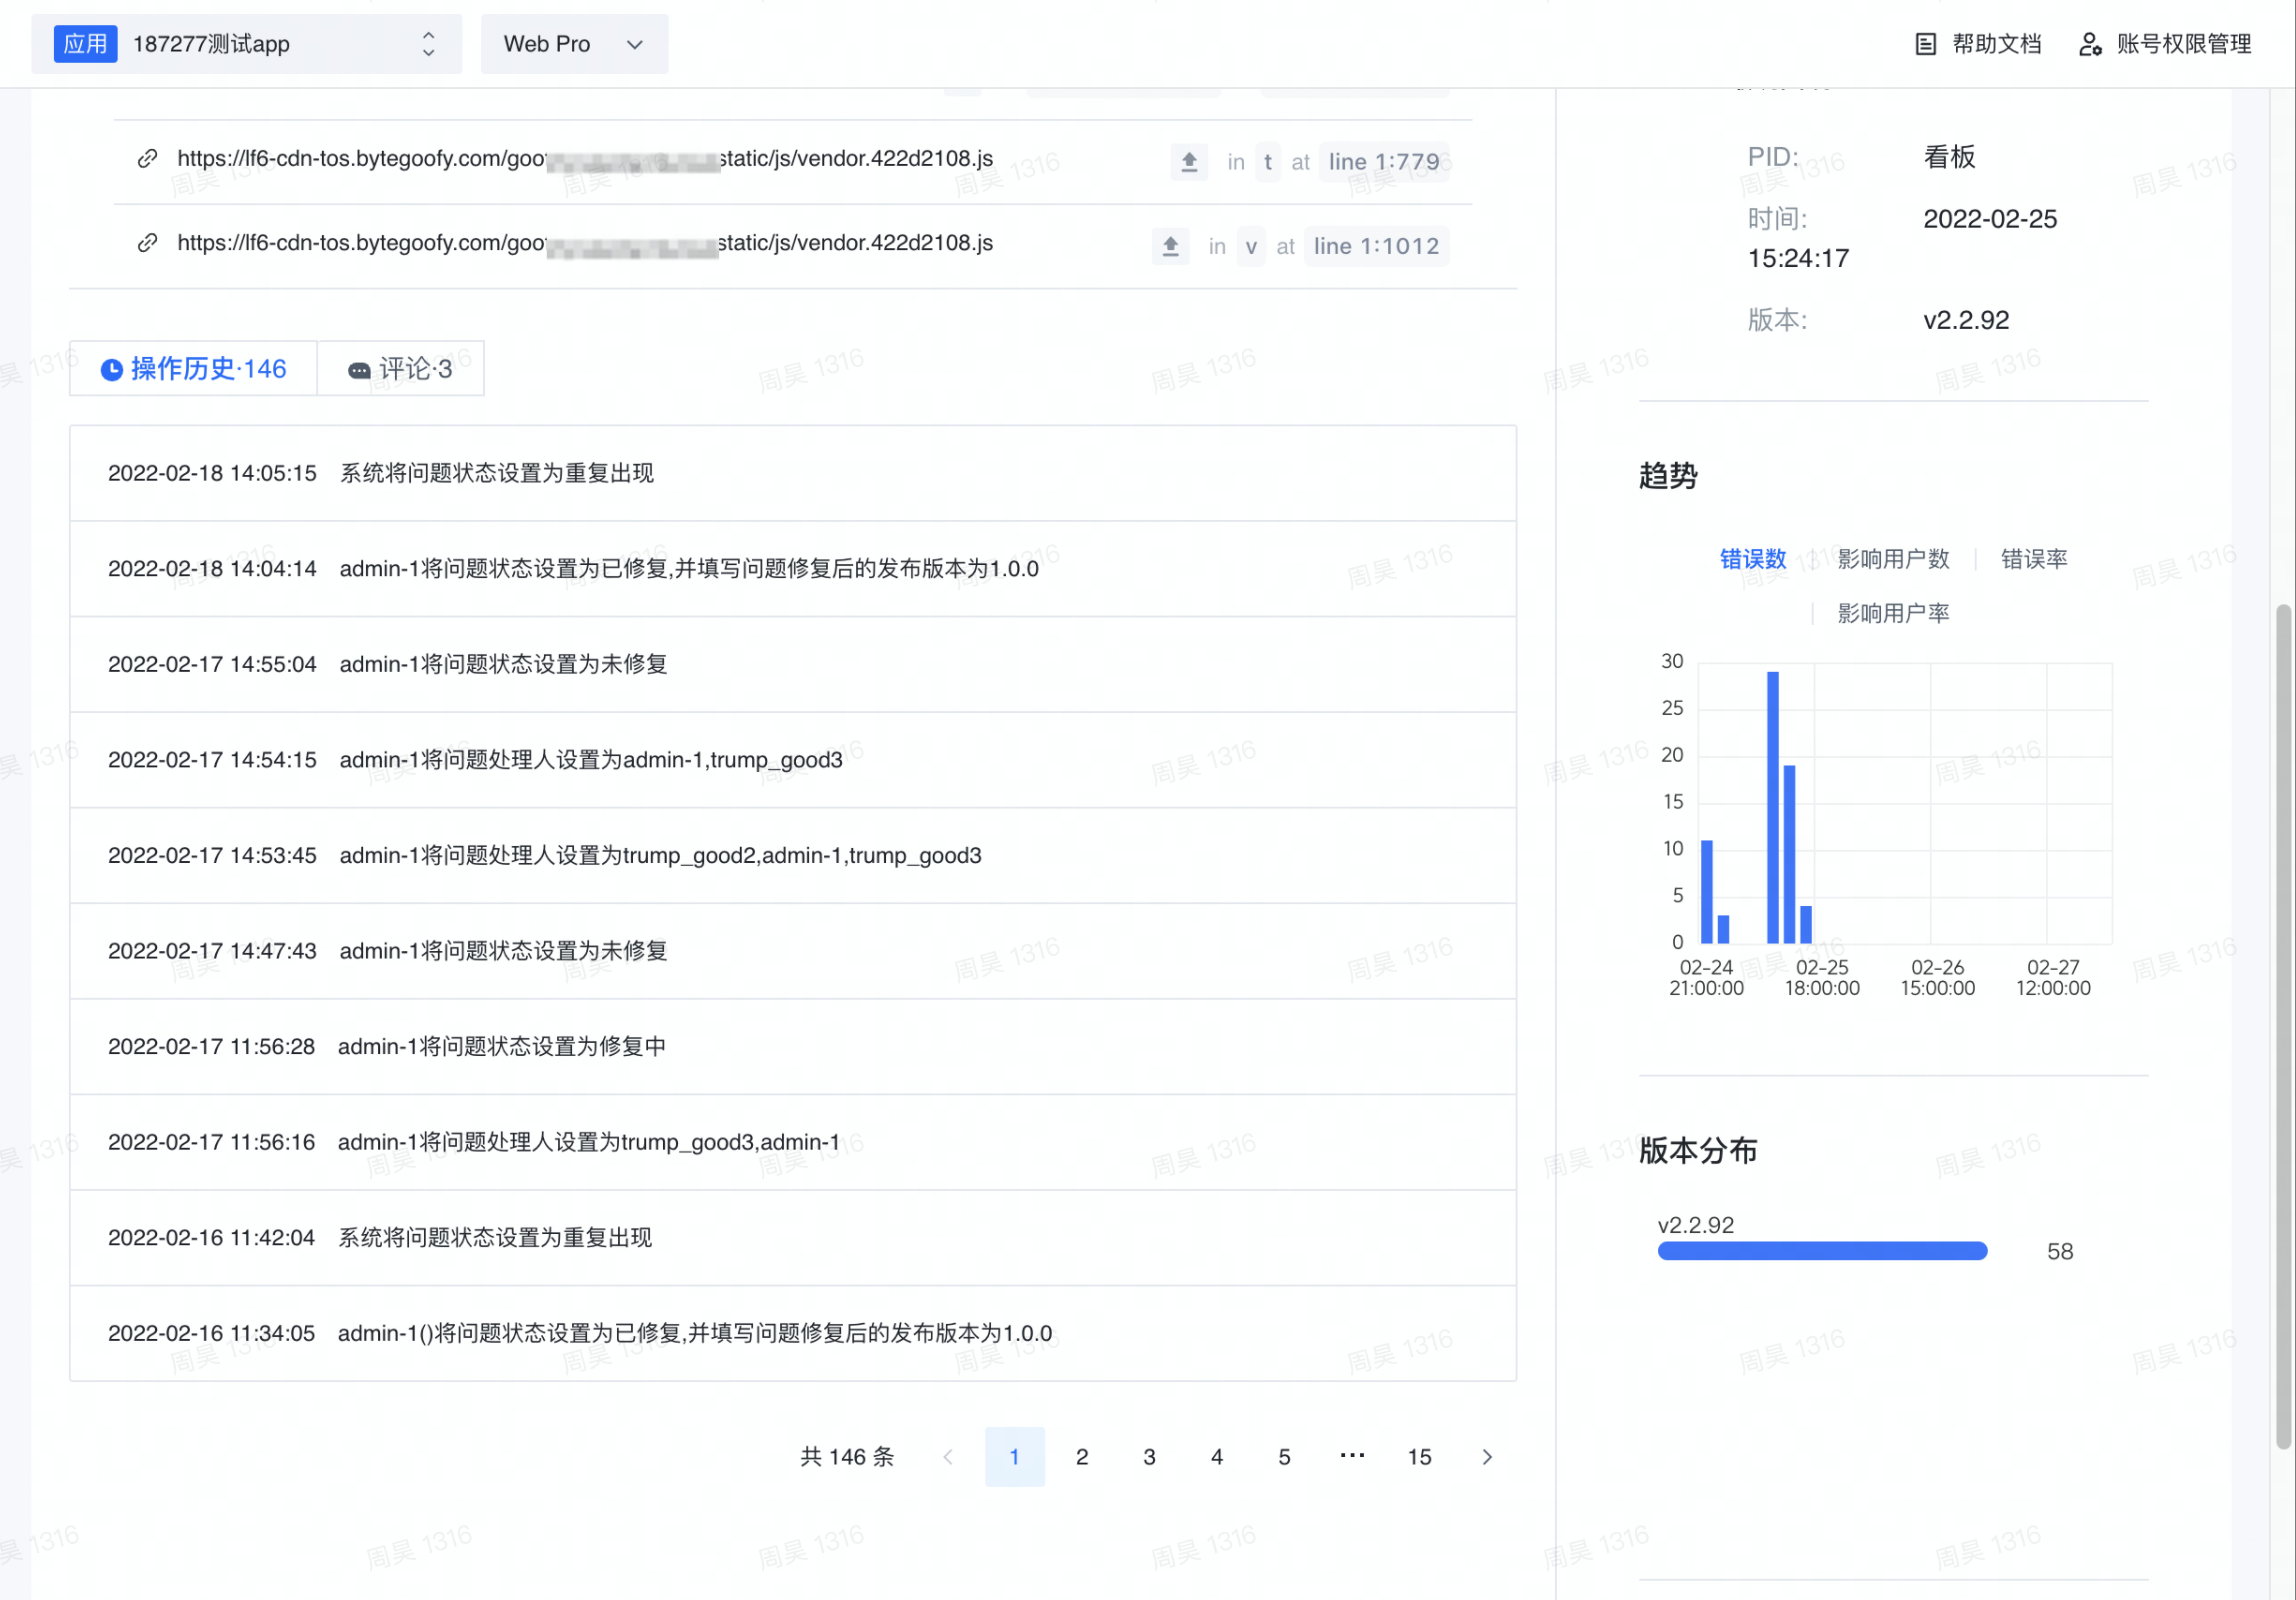This screenshot has height=1600, width=2296.
Task: Click the tallest bar in trend chart
Action: (1773, 807)
